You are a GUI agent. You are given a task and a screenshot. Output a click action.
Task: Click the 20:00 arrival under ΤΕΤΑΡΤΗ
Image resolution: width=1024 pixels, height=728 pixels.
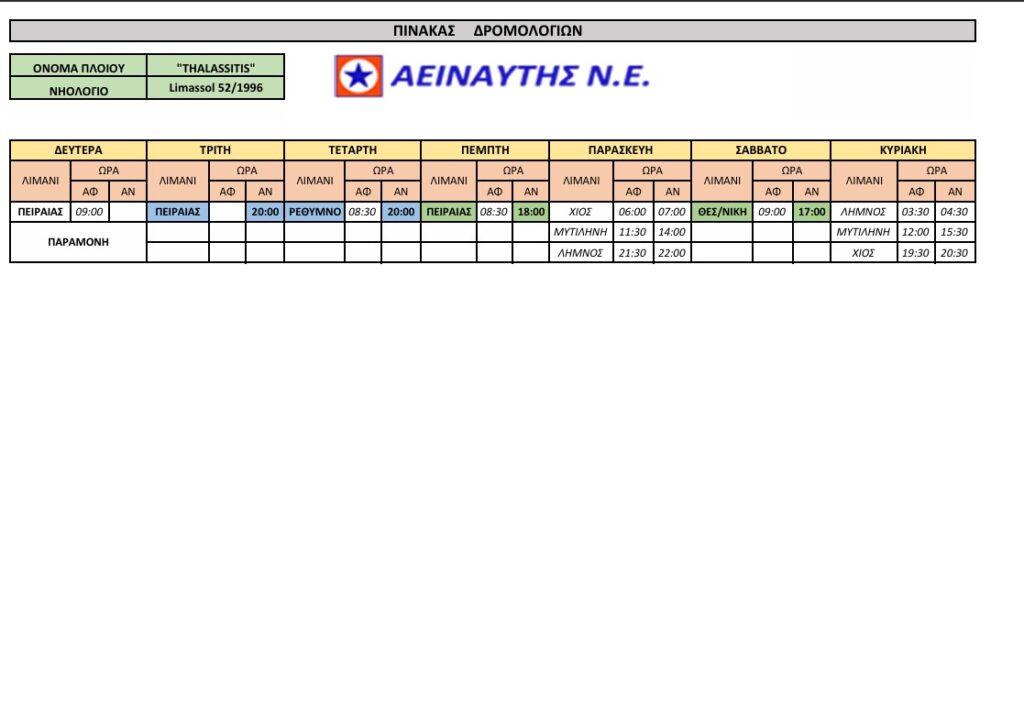pos(401,212)
